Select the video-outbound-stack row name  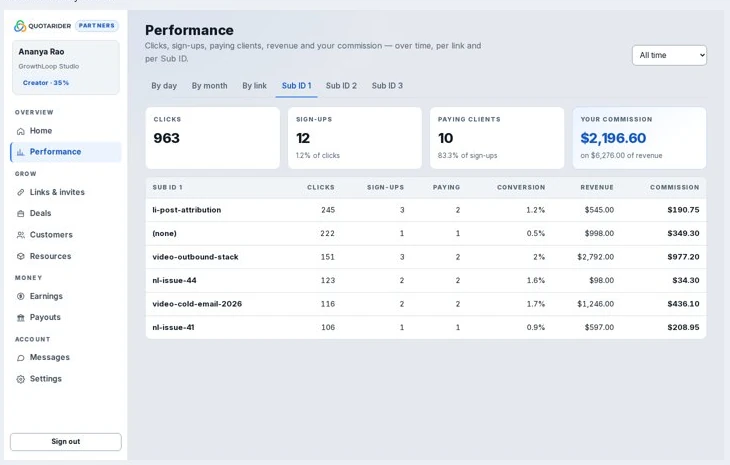coord(195,257)
